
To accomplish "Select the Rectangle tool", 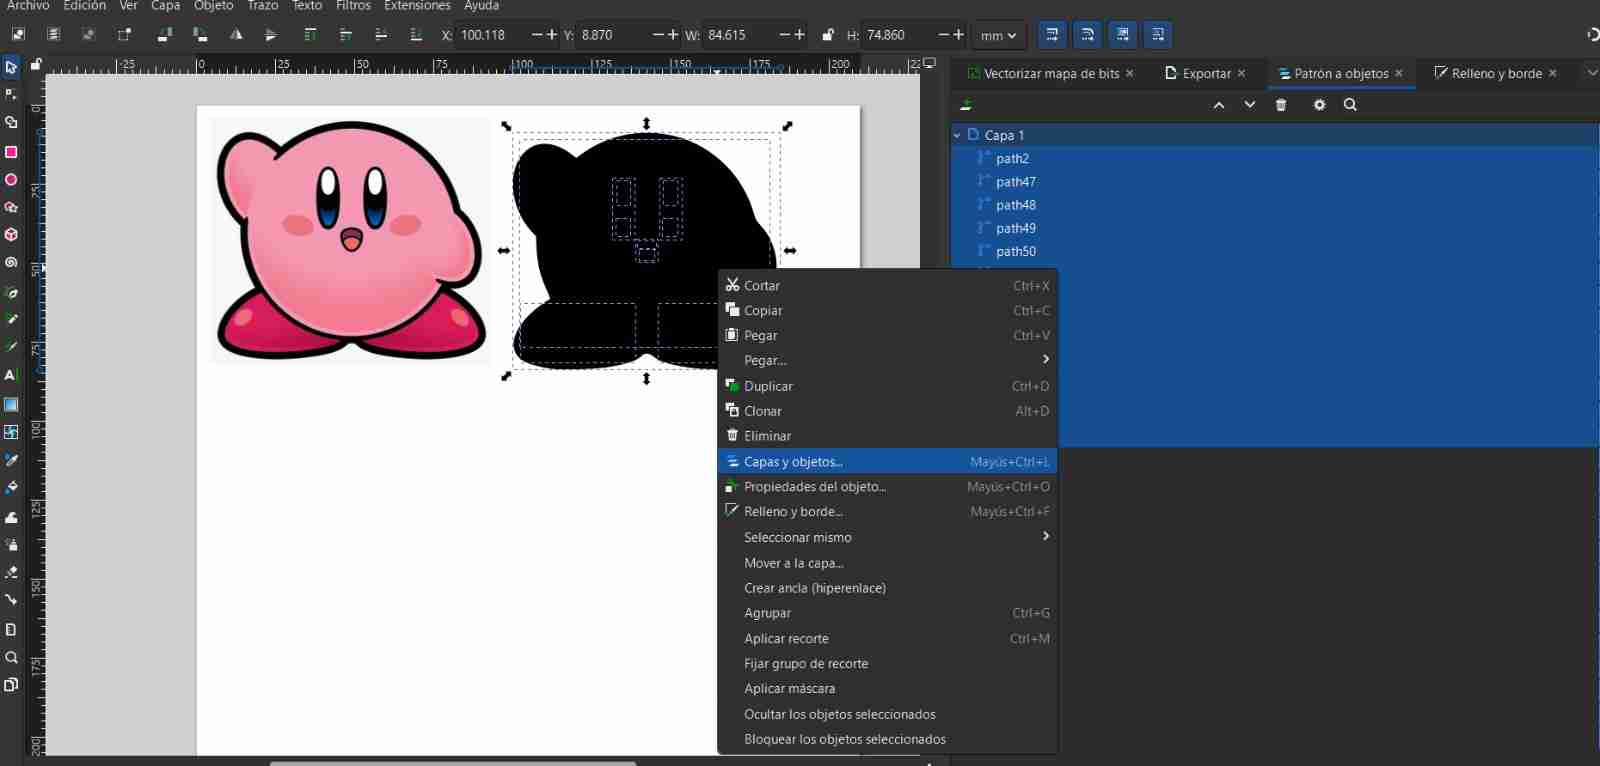I will (x=11, y=152).
